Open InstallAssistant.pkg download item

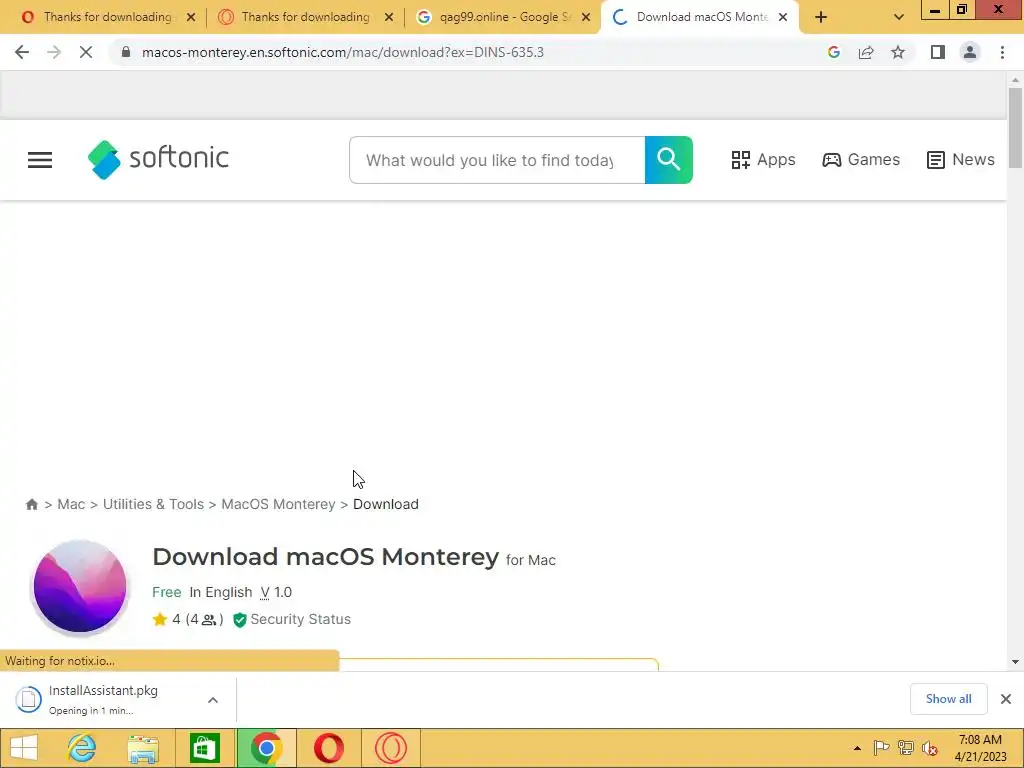[x=104, y=699]
